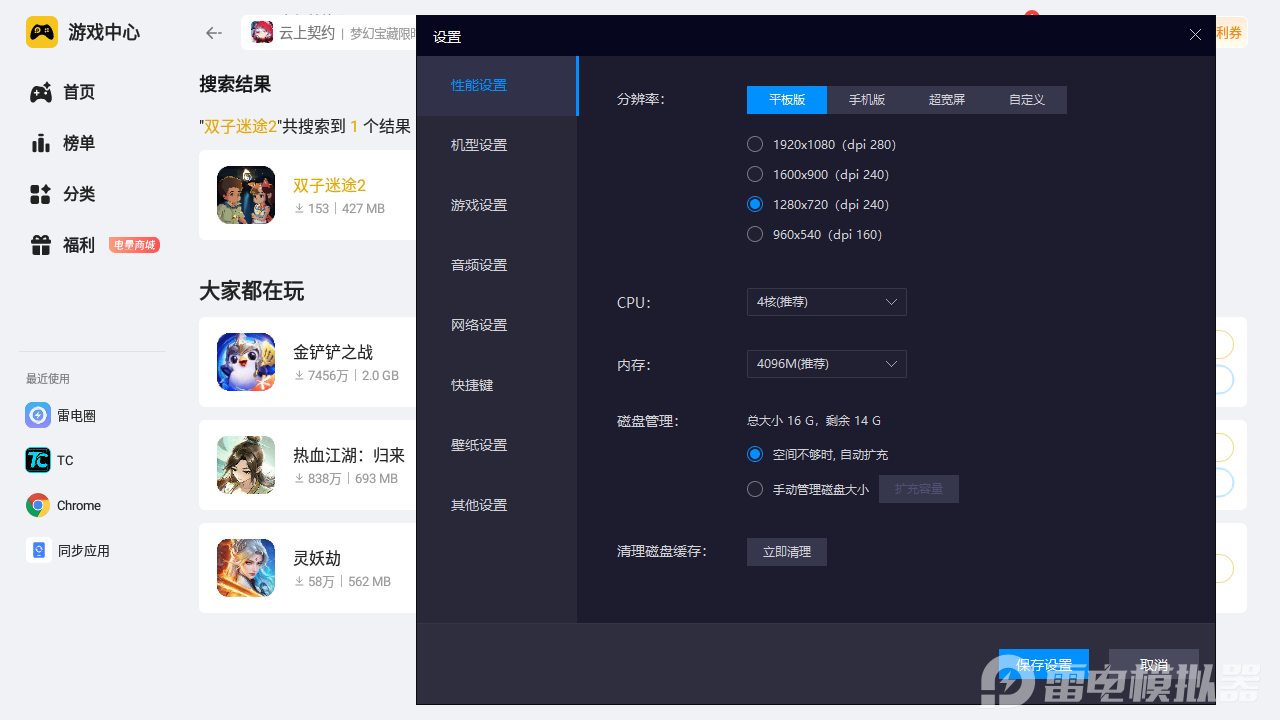The height and width of the screenshot is (720, 1280).
Task: Open 灵妖劫 game icon
Action: tap(246, 568)
